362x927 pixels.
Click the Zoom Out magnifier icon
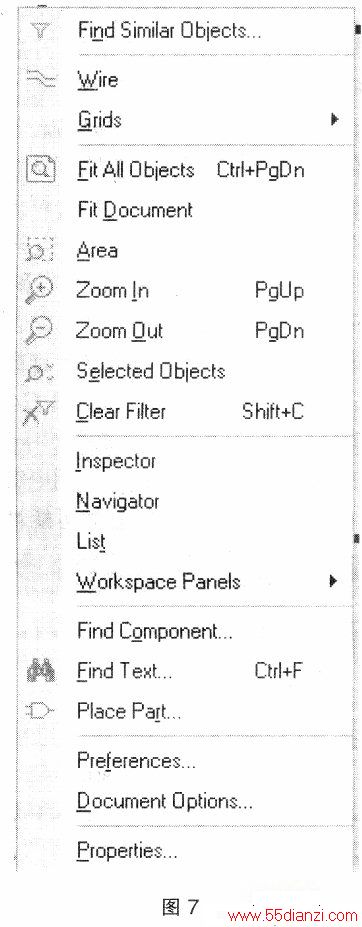pos(40,331)
